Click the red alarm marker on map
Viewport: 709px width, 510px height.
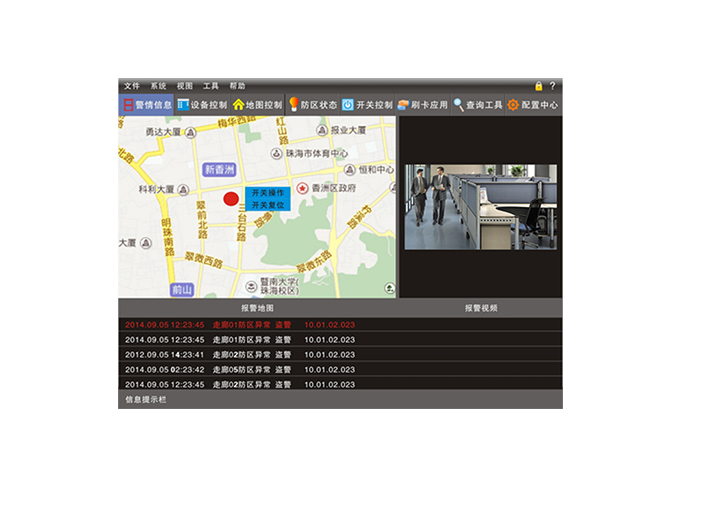tap(231, 198)
